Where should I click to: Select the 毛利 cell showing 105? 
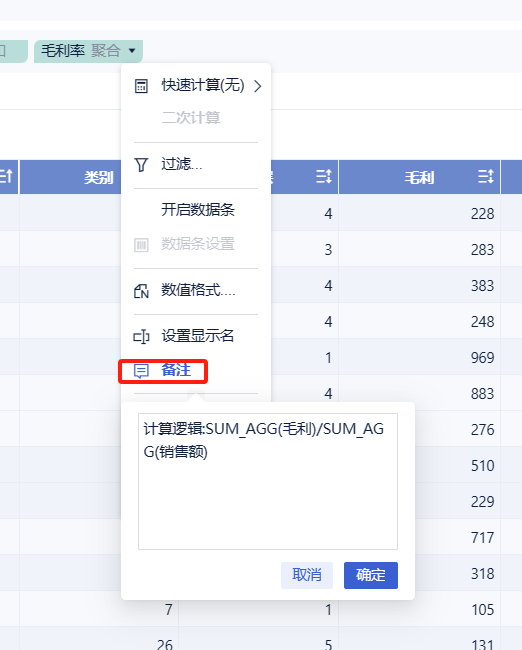tap(419, 610)
